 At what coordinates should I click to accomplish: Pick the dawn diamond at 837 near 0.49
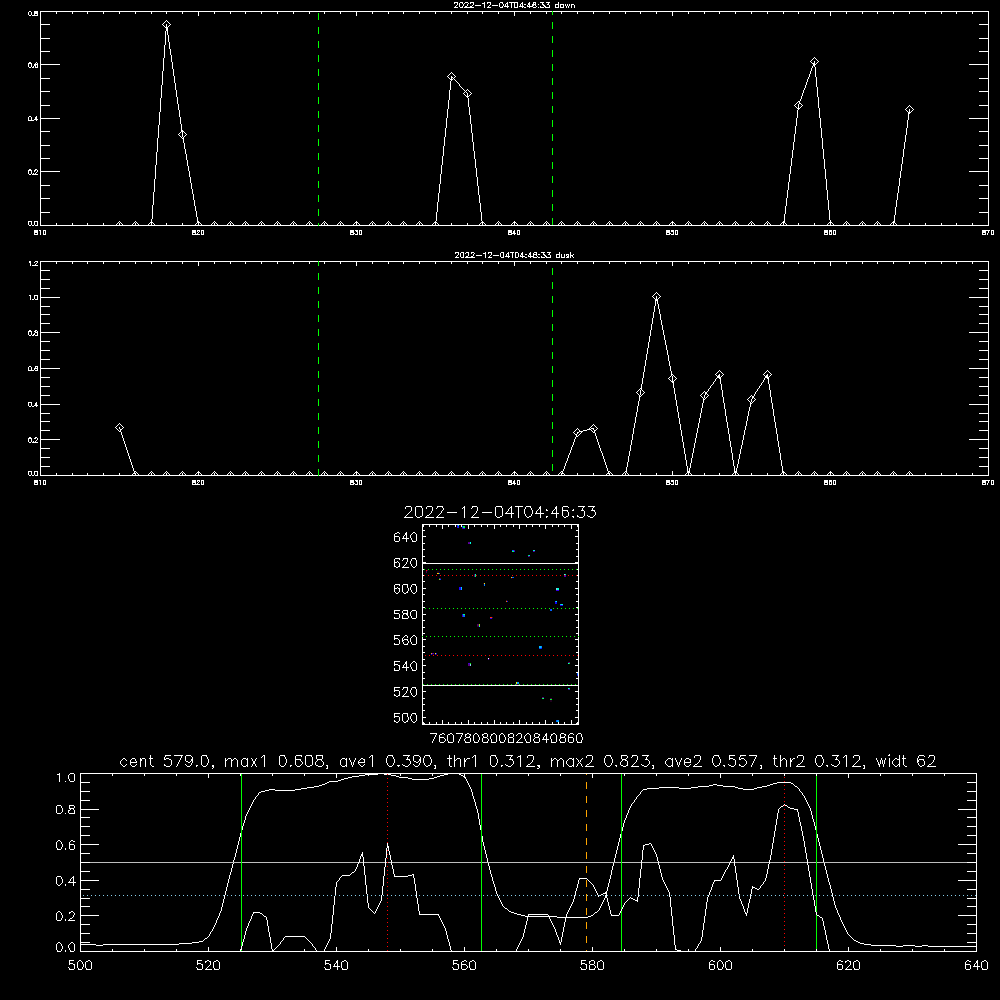(x=467, y=94)
